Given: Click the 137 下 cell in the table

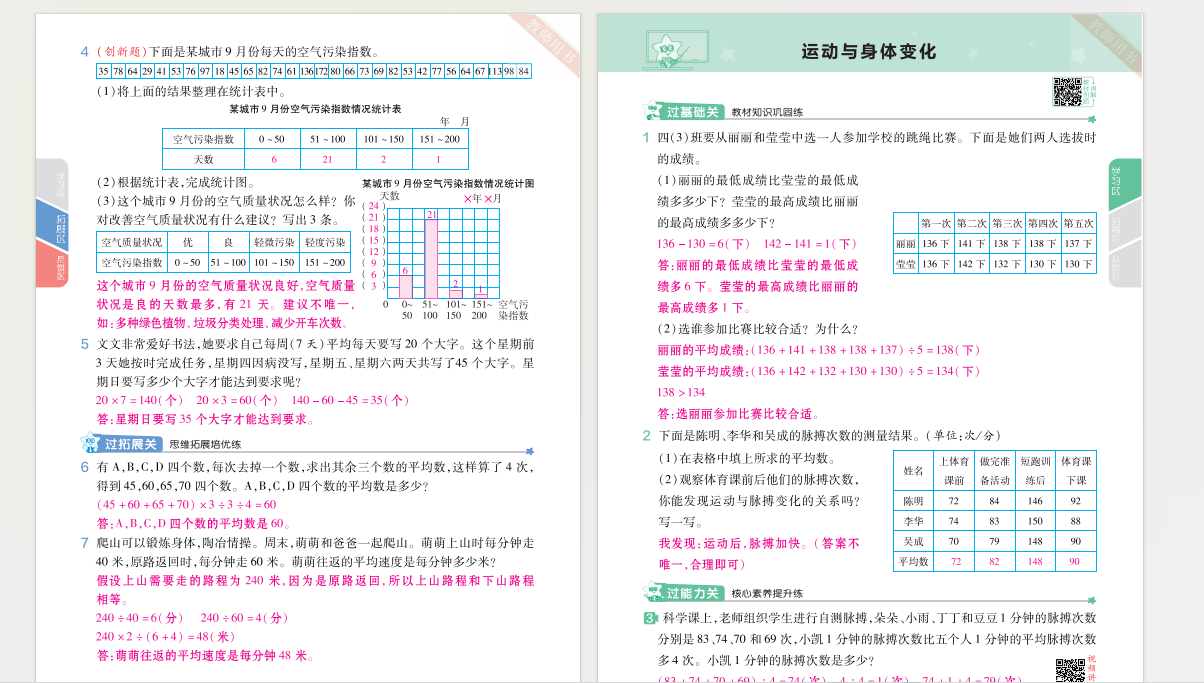Looking at the screenshot, I should tap(1079, 243).
